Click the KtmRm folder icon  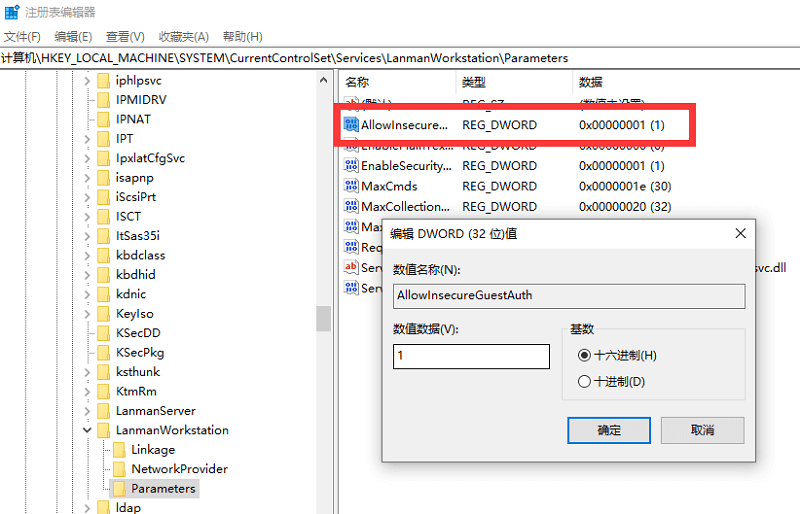[104, 391]
